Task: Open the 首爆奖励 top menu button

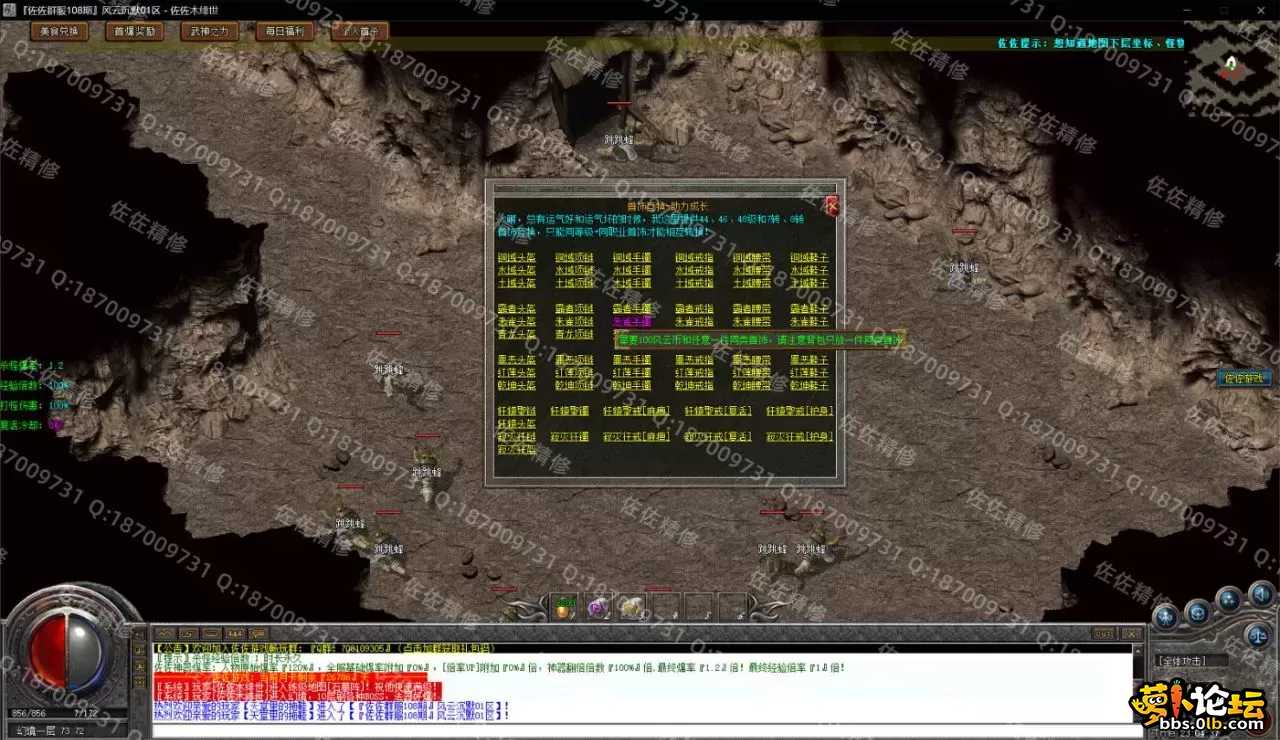Action: tap(135, 31)
